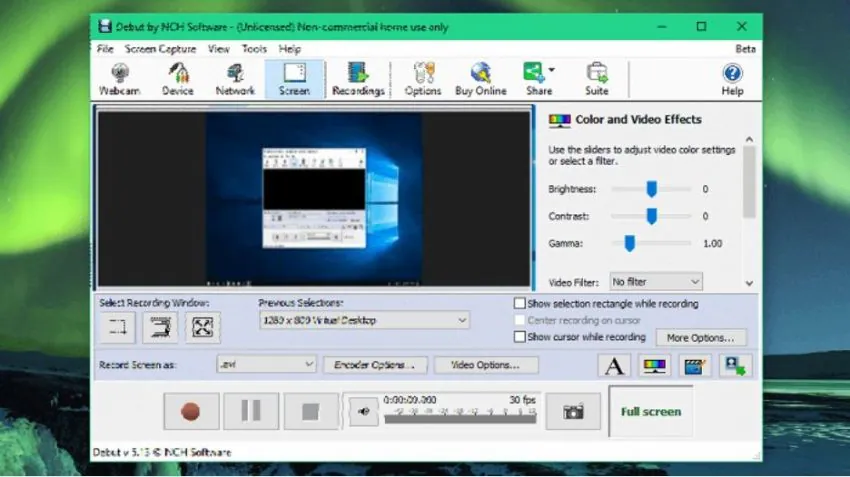Start recording with the red Record button
Image resolution: width=850 pixels, height=477 pixels.
point(191,411)
